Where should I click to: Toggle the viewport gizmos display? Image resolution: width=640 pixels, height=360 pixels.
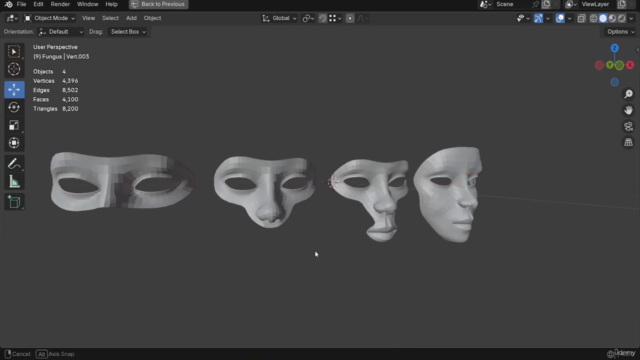tap(538, 18)
